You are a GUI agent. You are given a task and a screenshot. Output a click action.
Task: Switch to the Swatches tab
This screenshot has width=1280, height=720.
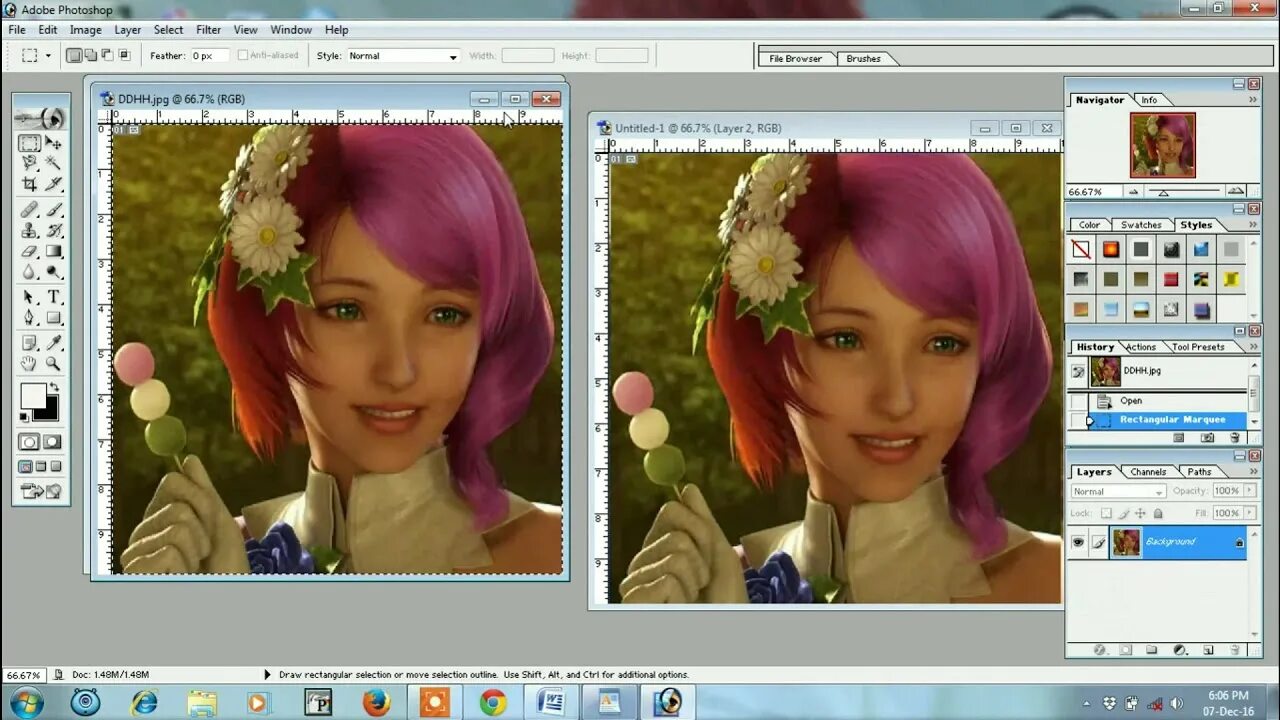(x=1141, y=225)
